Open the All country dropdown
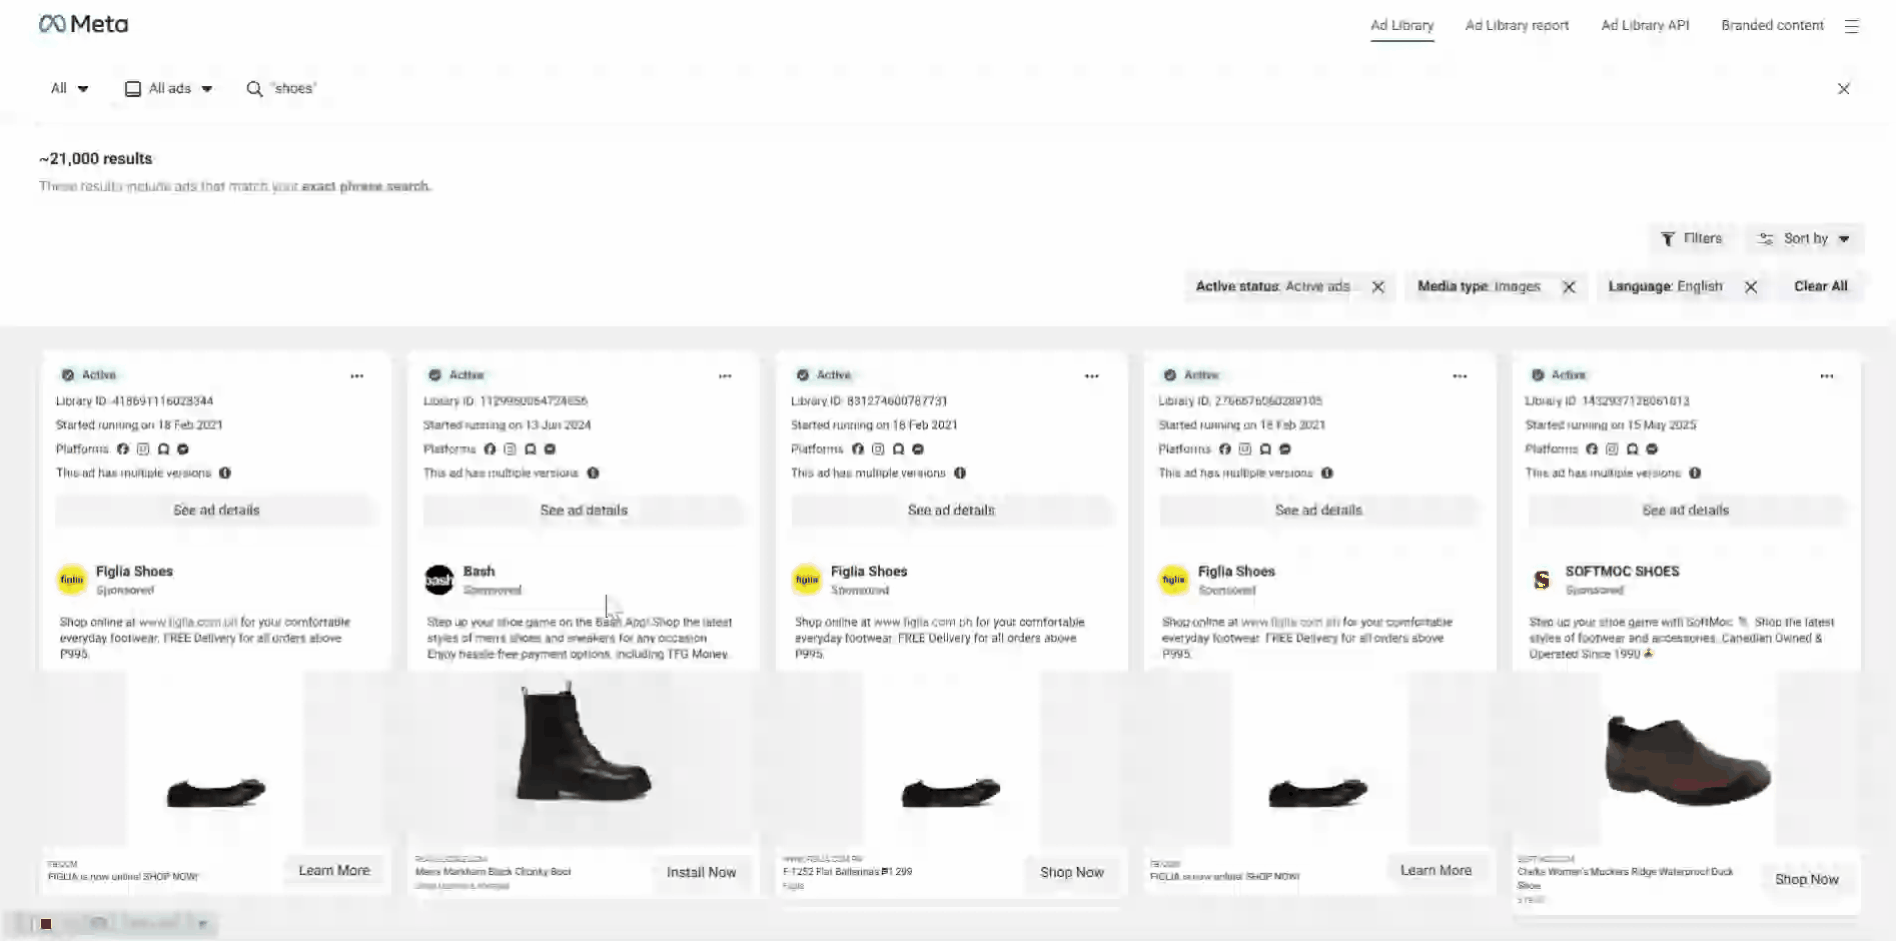 [x=68, y=88]
